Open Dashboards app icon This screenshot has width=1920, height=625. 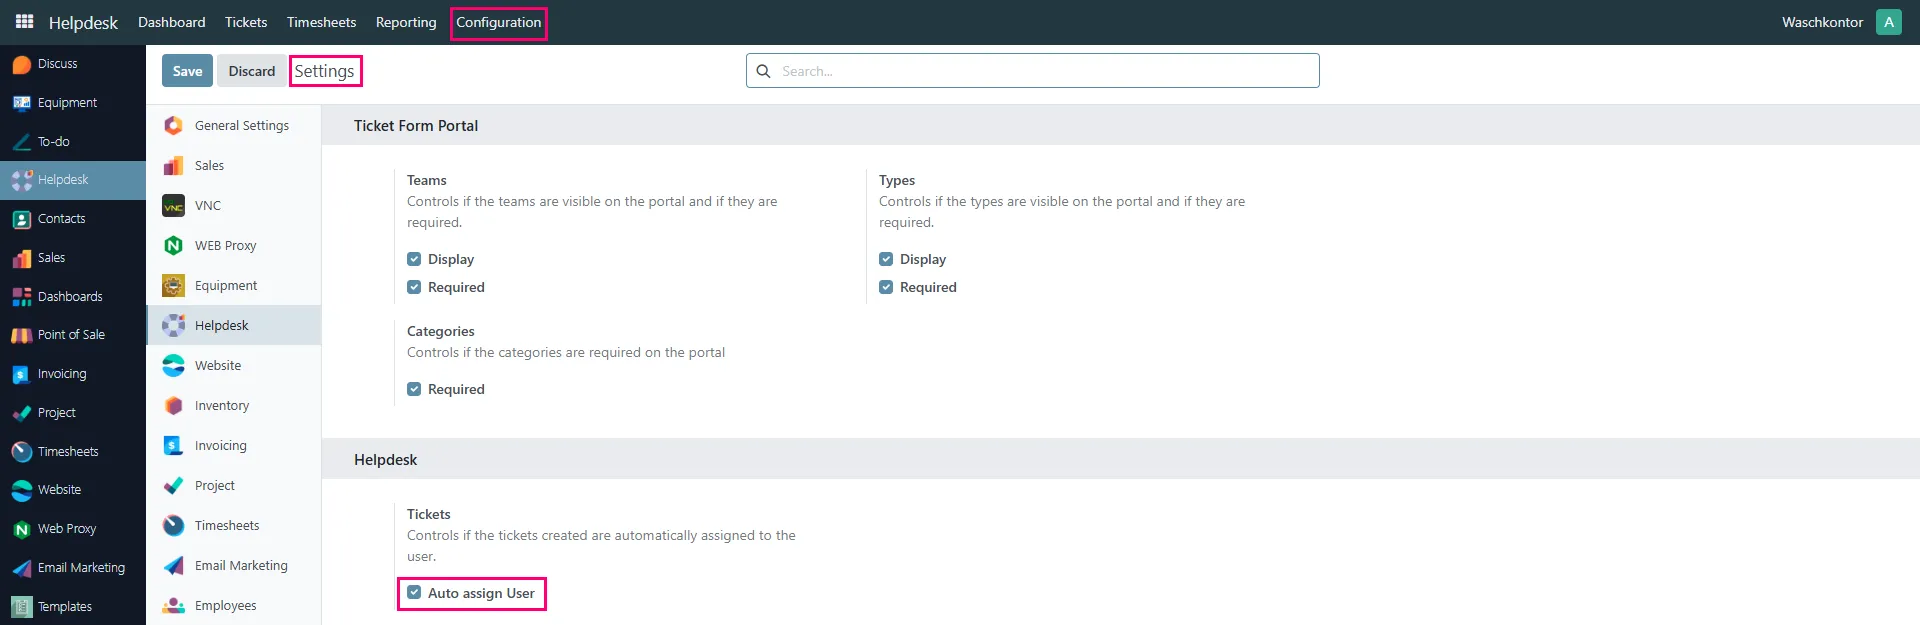coord(22,297)
